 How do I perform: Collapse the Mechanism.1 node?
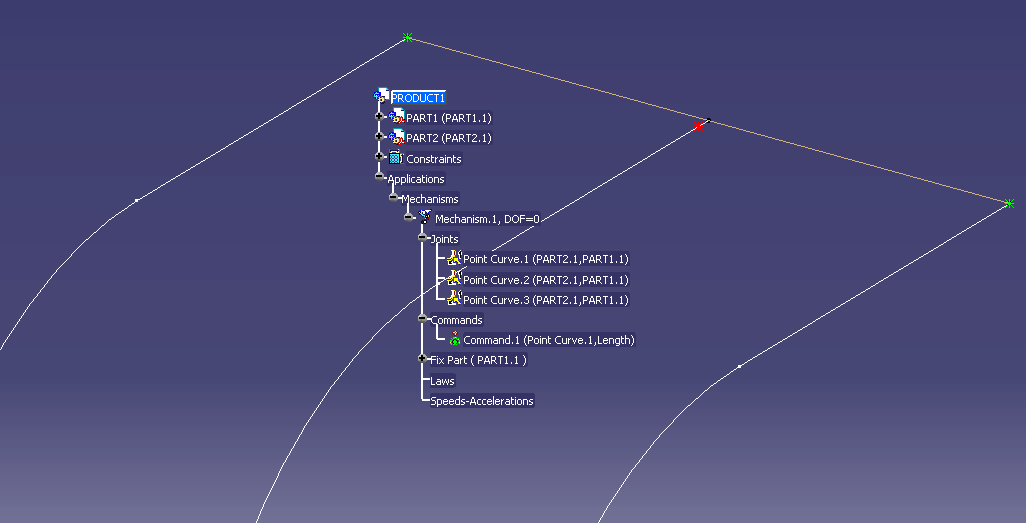tap(408, 217)
